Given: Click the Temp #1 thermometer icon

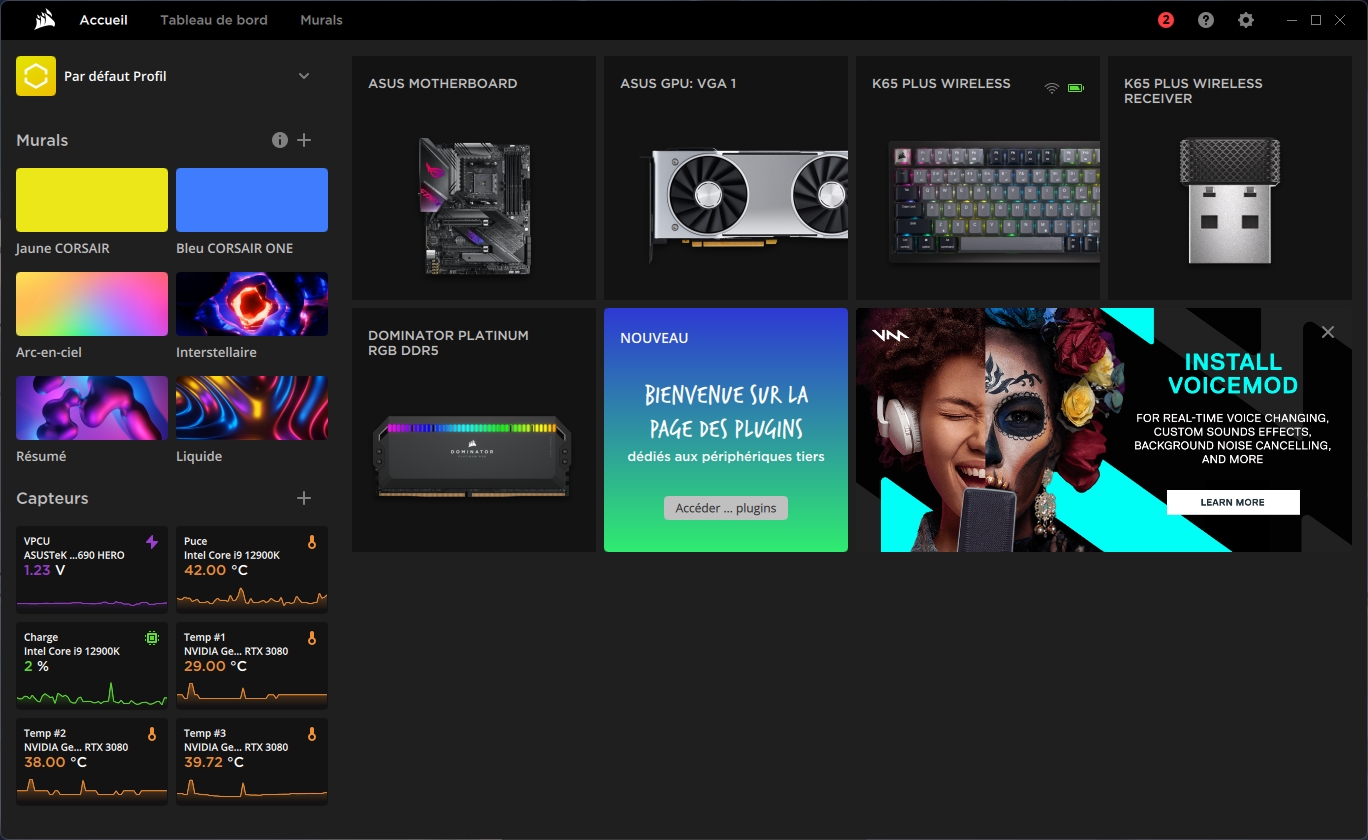Looking at the screenshot, I should point(312,638).
